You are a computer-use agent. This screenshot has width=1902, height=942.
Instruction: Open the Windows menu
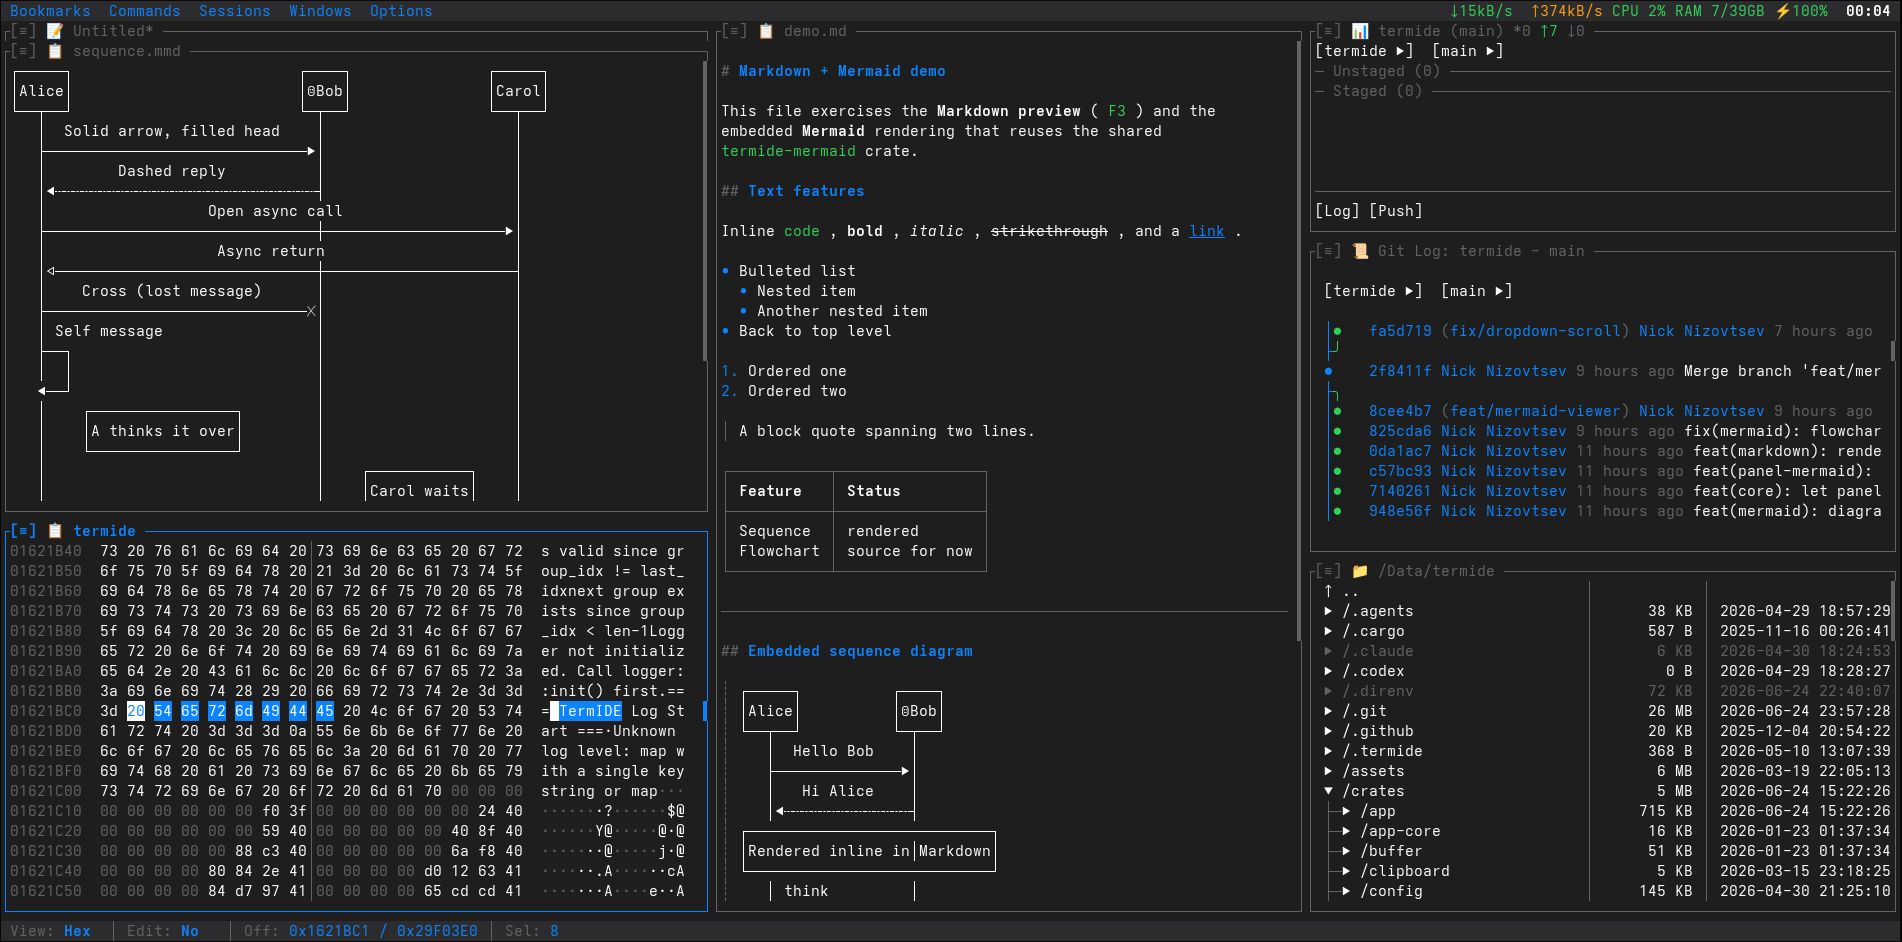(x=320, y=11)
